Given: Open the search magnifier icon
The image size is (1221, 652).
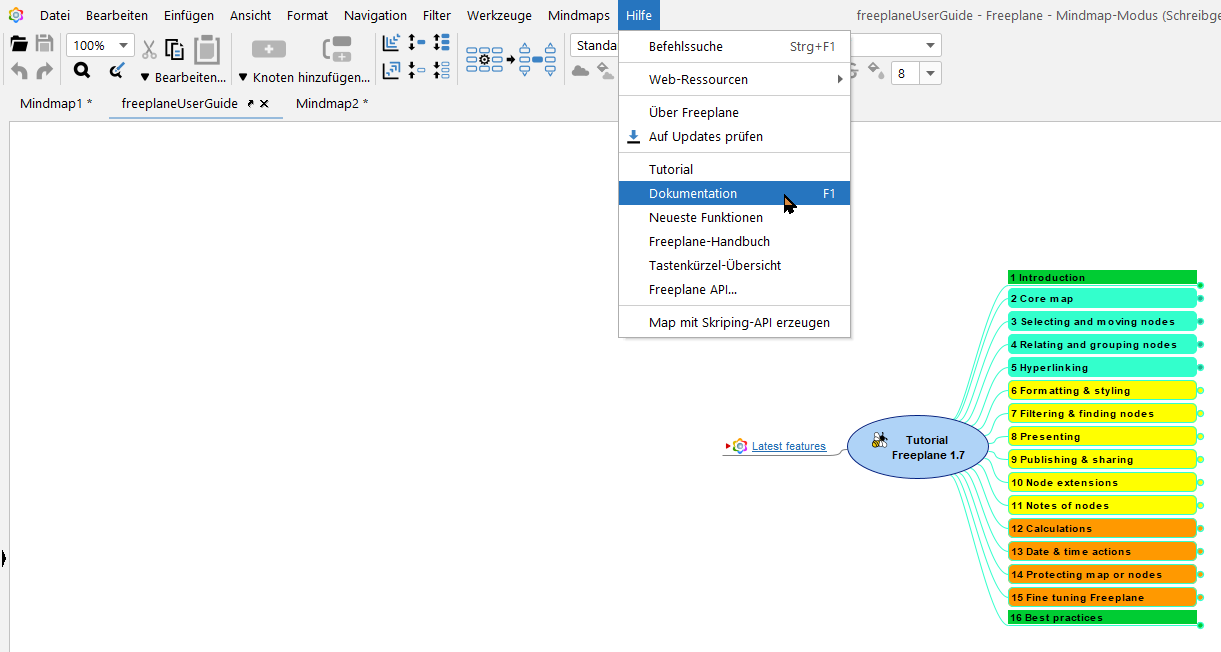Looking at the screenshot, I should (83, 69).
